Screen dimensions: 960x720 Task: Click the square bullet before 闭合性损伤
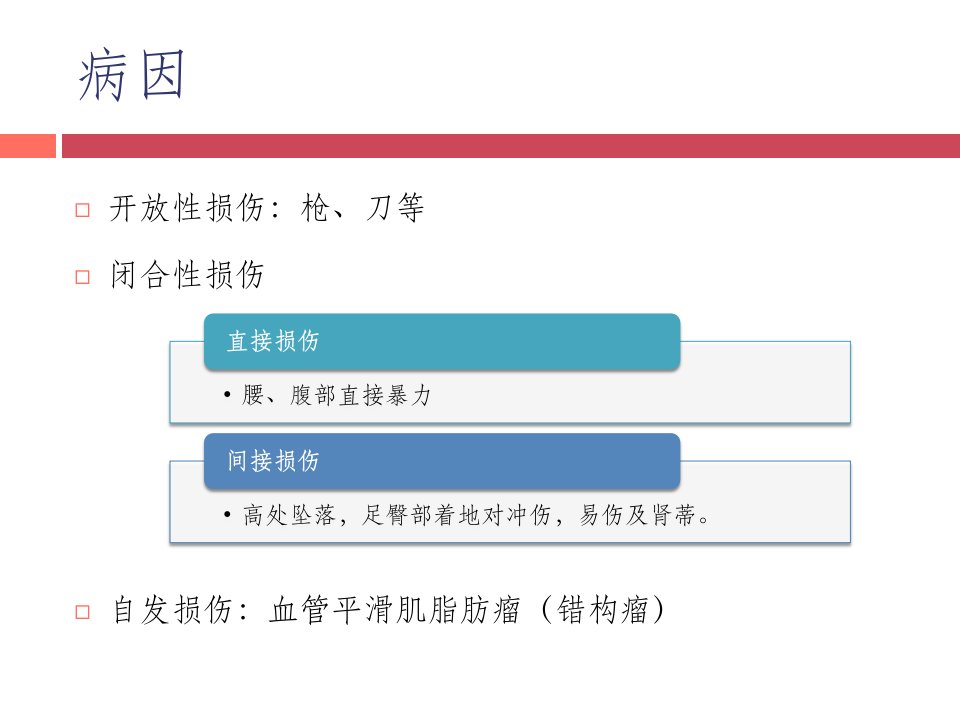(83, 277)
